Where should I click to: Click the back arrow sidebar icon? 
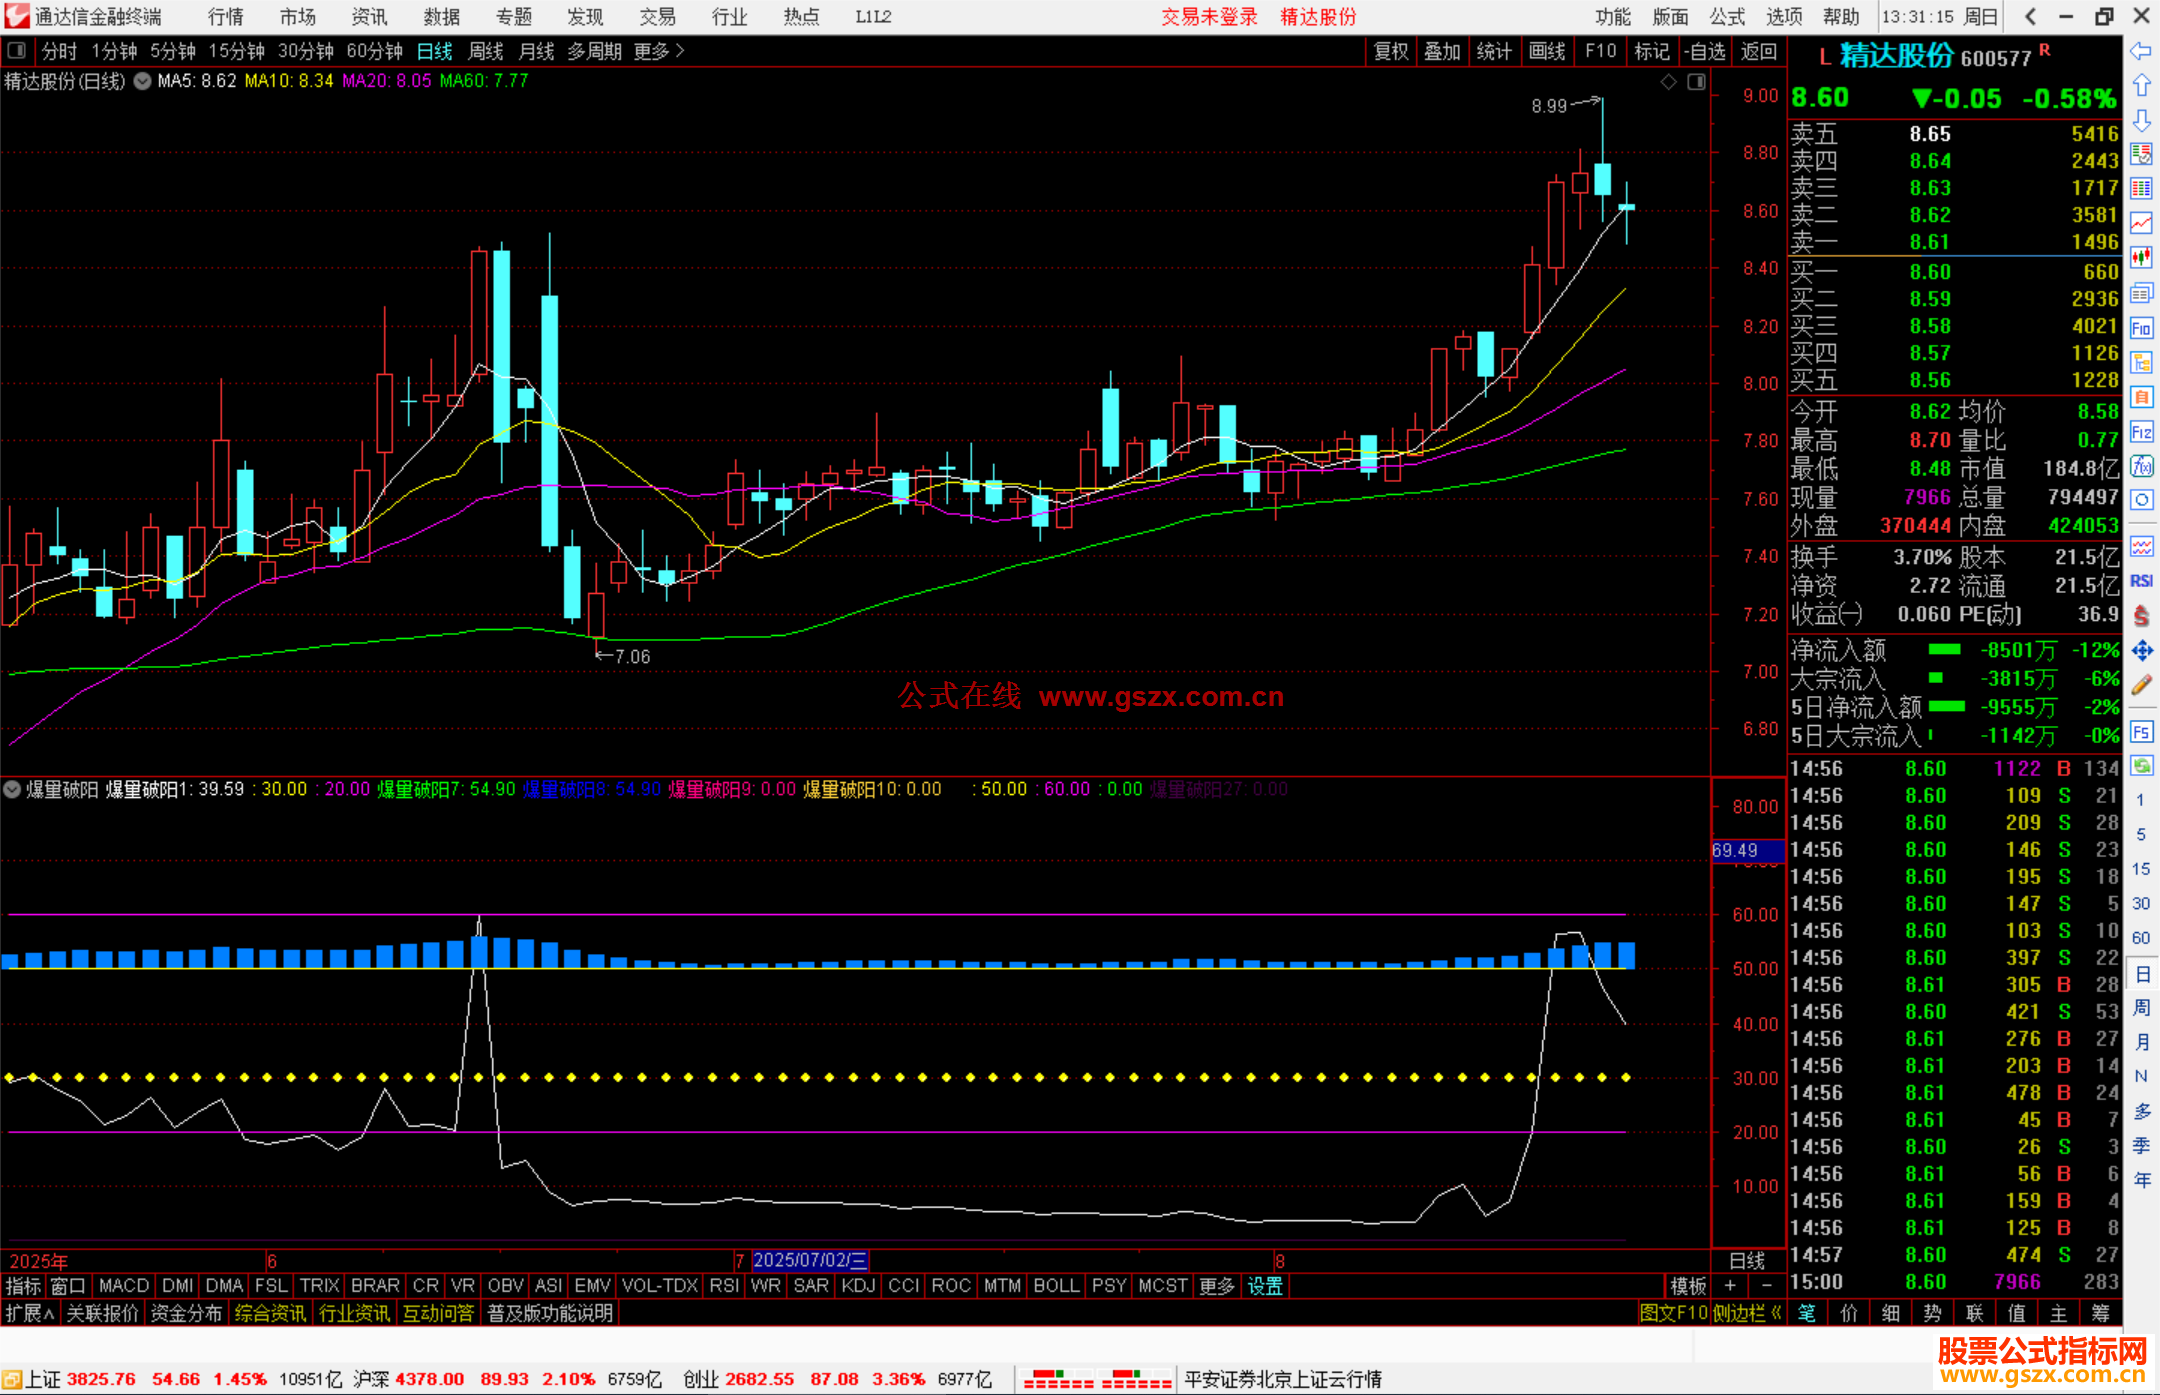pyautogui.click(x=2141, y=51)
